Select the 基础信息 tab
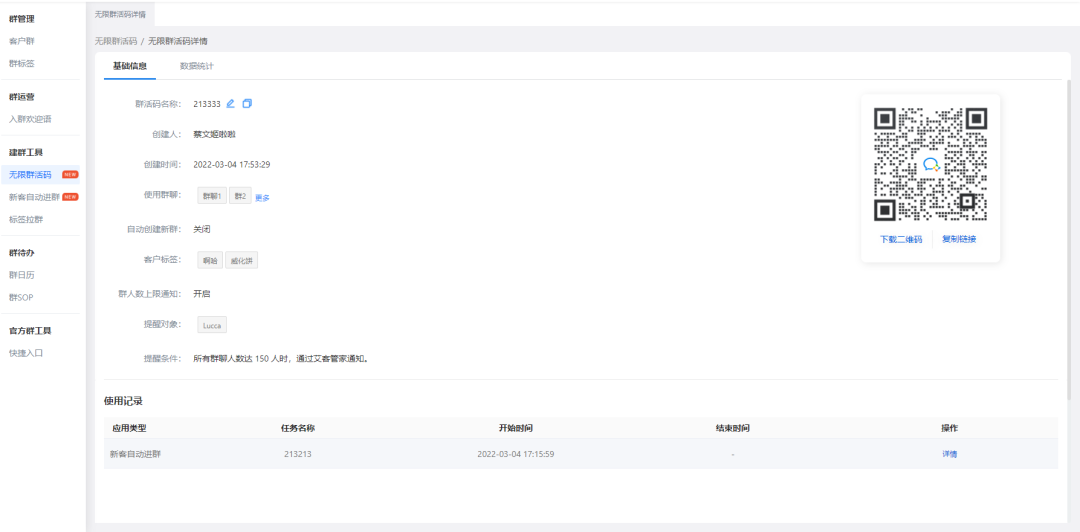The width and height of the screenshot is (1080, 532). [x=129, y=66]
